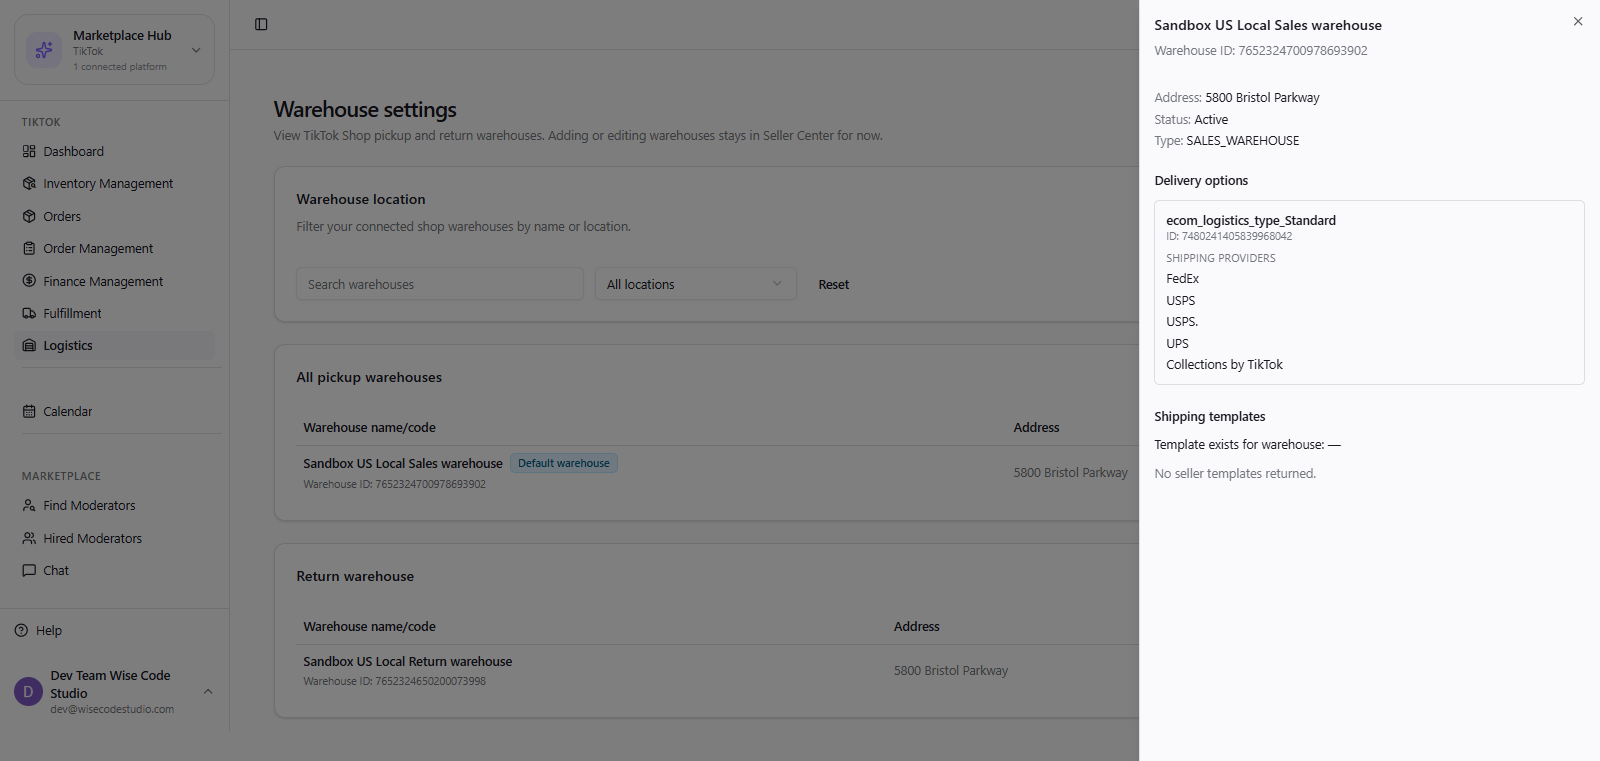Click the ecom_logistics_type_Standard delivery option
Screen dimensions: 1600x761
[1251, 221]
